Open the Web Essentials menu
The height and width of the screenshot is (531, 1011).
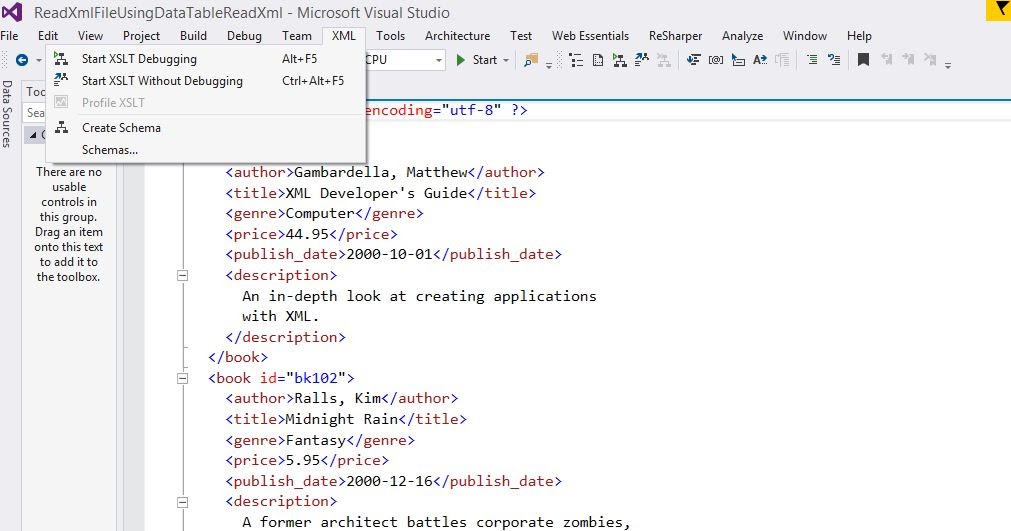tap(590, 36)
